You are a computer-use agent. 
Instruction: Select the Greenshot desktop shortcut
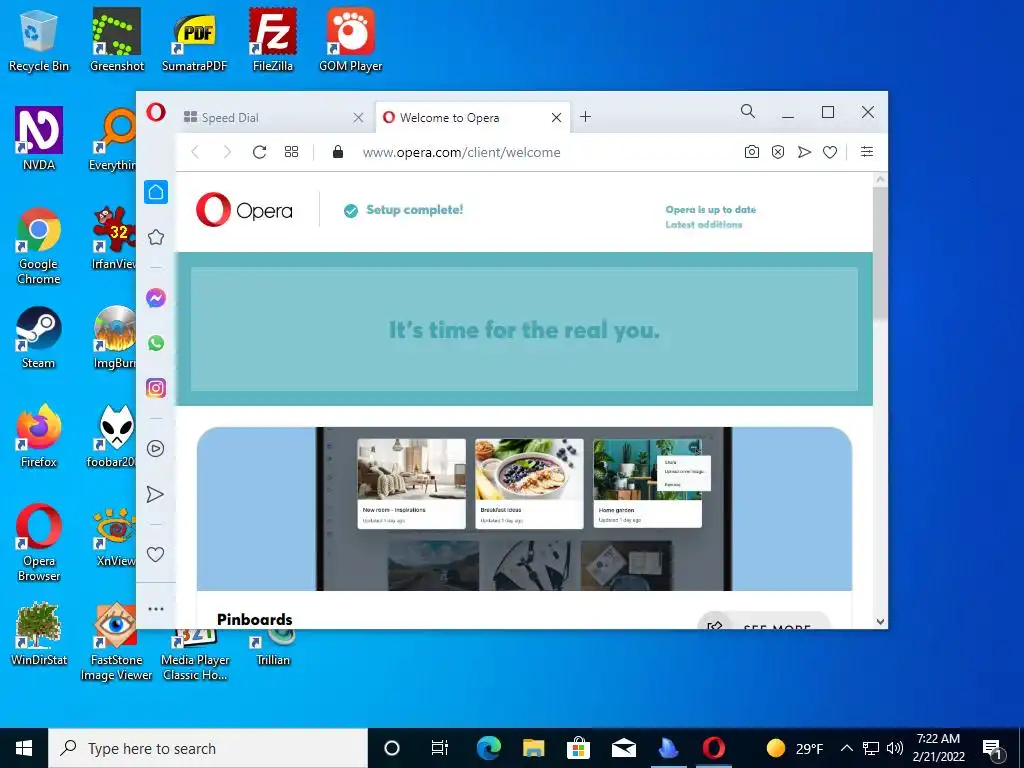pyautogui.click(x=117, y=40)
